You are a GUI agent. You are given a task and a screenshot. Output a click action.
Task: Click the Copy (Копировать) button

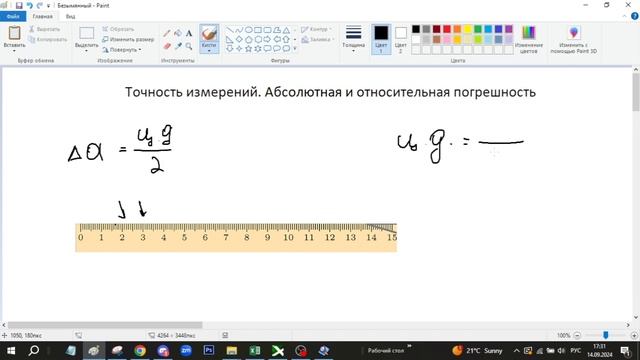tap(48, 40)
